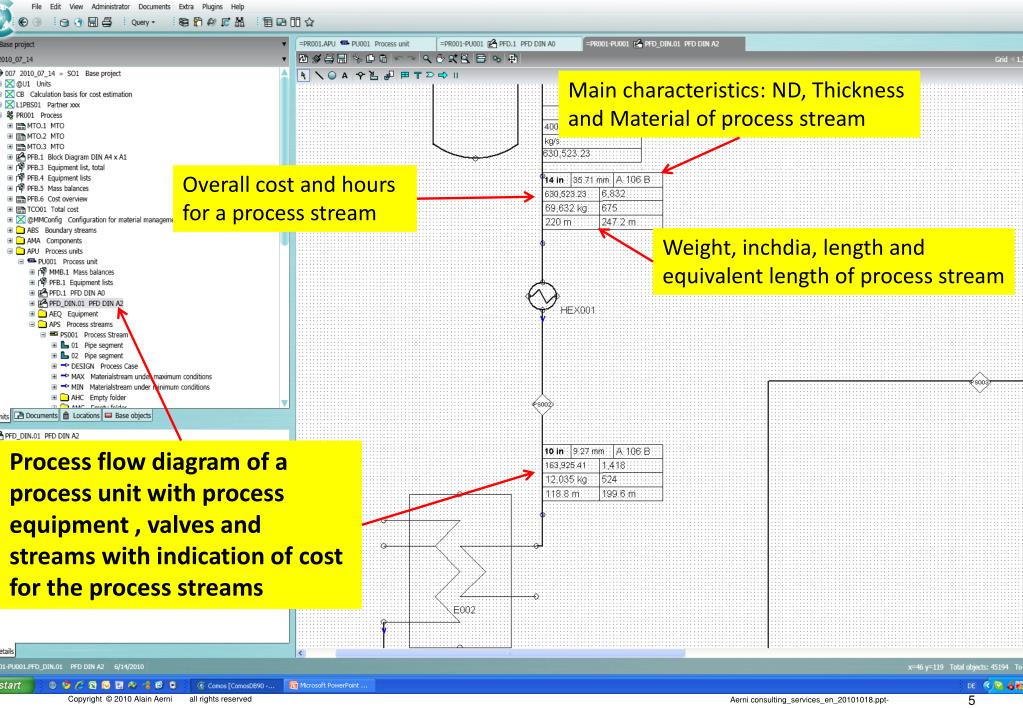Click the diagram horizontal scrollbar

tap(510, 653)
